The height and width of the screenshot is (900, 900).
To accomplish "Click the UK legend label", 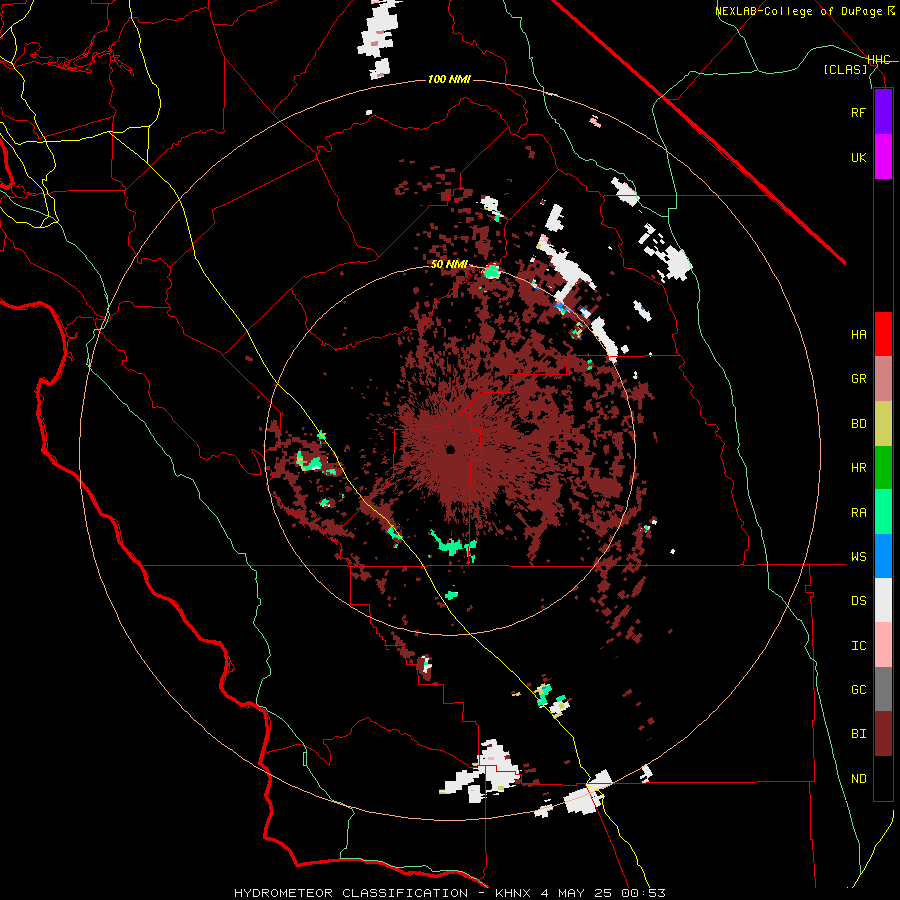I will point(858,158).
